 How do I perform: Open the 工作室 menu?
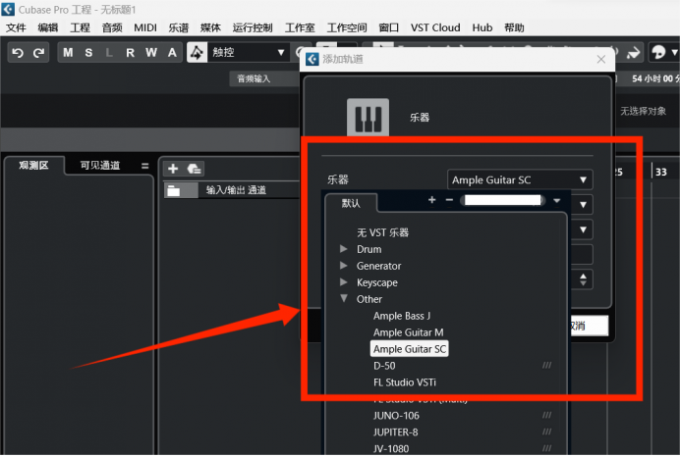(x=300, y=28)
